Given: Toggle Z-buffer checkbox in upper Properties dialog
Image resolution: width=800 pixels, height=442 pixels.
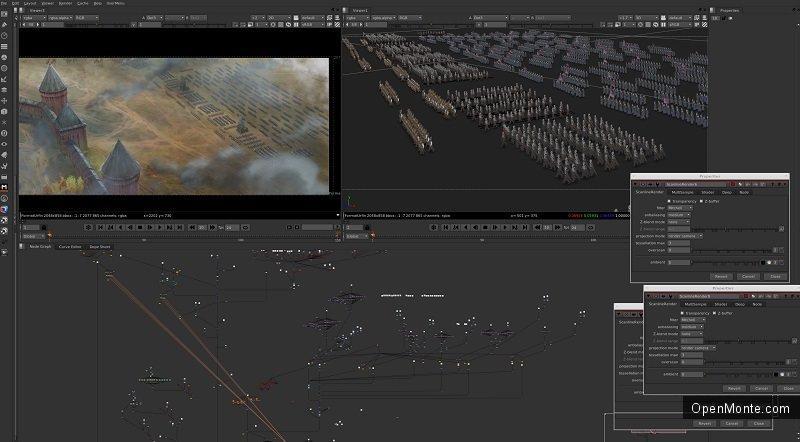Looking at the screenshot, I should 702,201.
